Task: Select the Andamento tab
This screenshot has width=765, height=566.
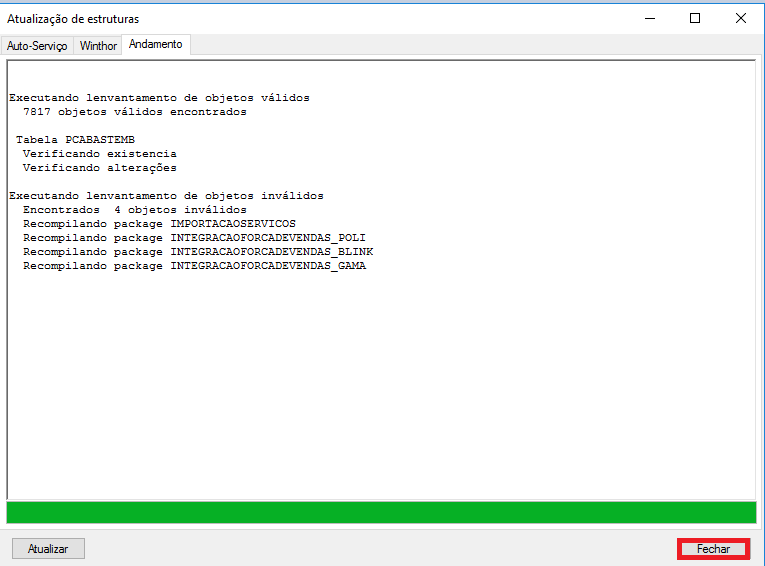Action: click(156, 44)
